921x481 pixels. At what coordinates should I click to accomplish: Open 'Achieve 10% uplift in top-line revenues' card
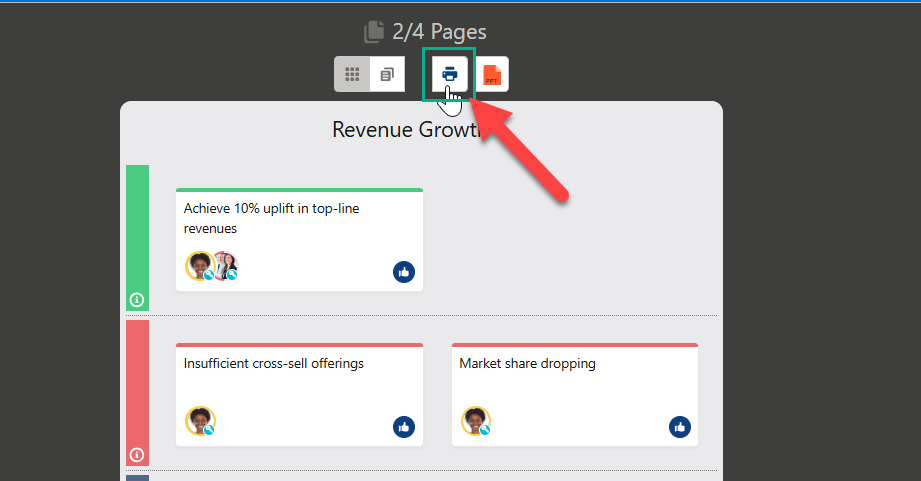[x=271, y=218]
